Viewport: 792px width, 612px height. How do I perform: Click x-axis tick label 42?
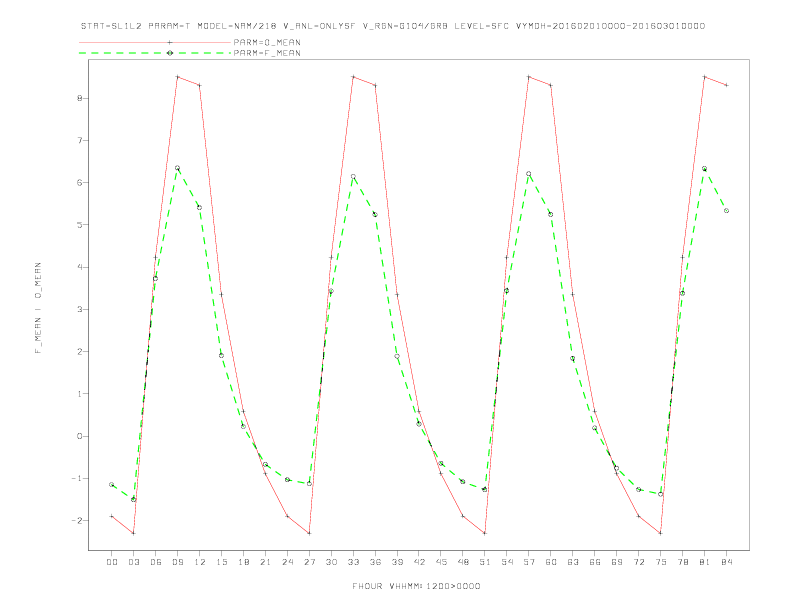pos(419,562)
